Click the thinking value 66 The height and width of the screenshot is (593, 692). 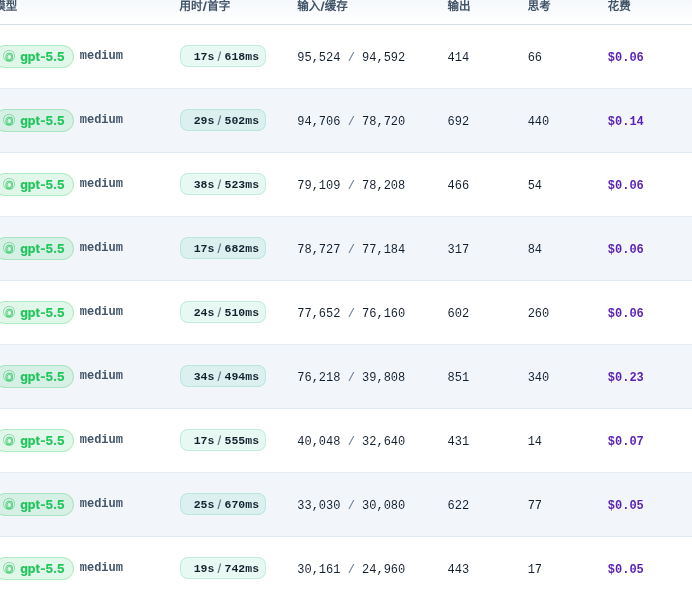(x=534, y=57)
